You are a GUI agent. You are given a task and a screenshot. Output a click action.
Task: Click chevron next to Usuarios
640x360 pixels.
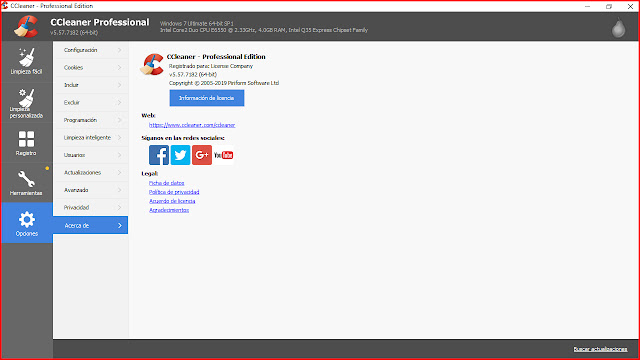[120, 155]
